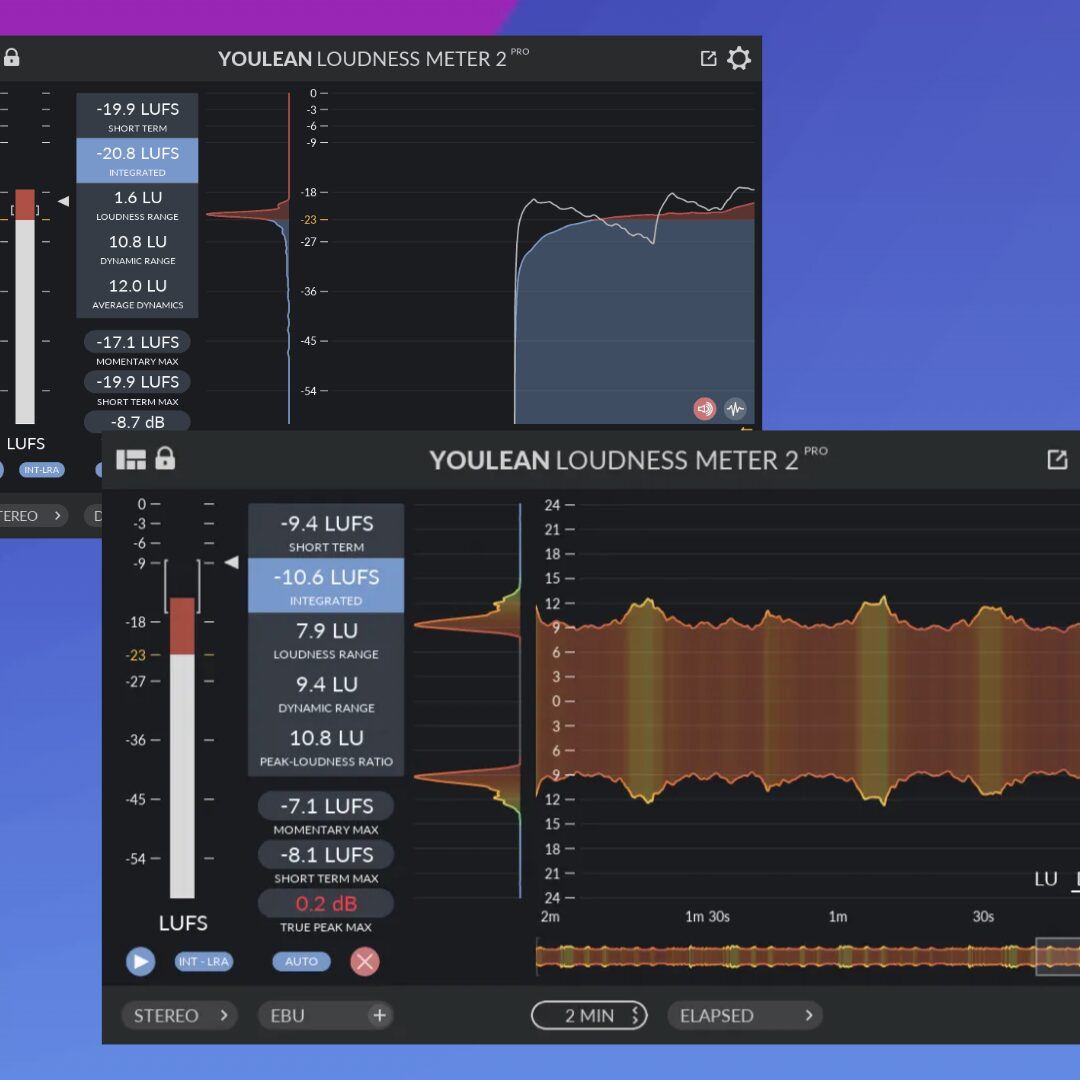
Task: Click the -19.9 LUFS short term max readout
Action: [x=138, y=382]
